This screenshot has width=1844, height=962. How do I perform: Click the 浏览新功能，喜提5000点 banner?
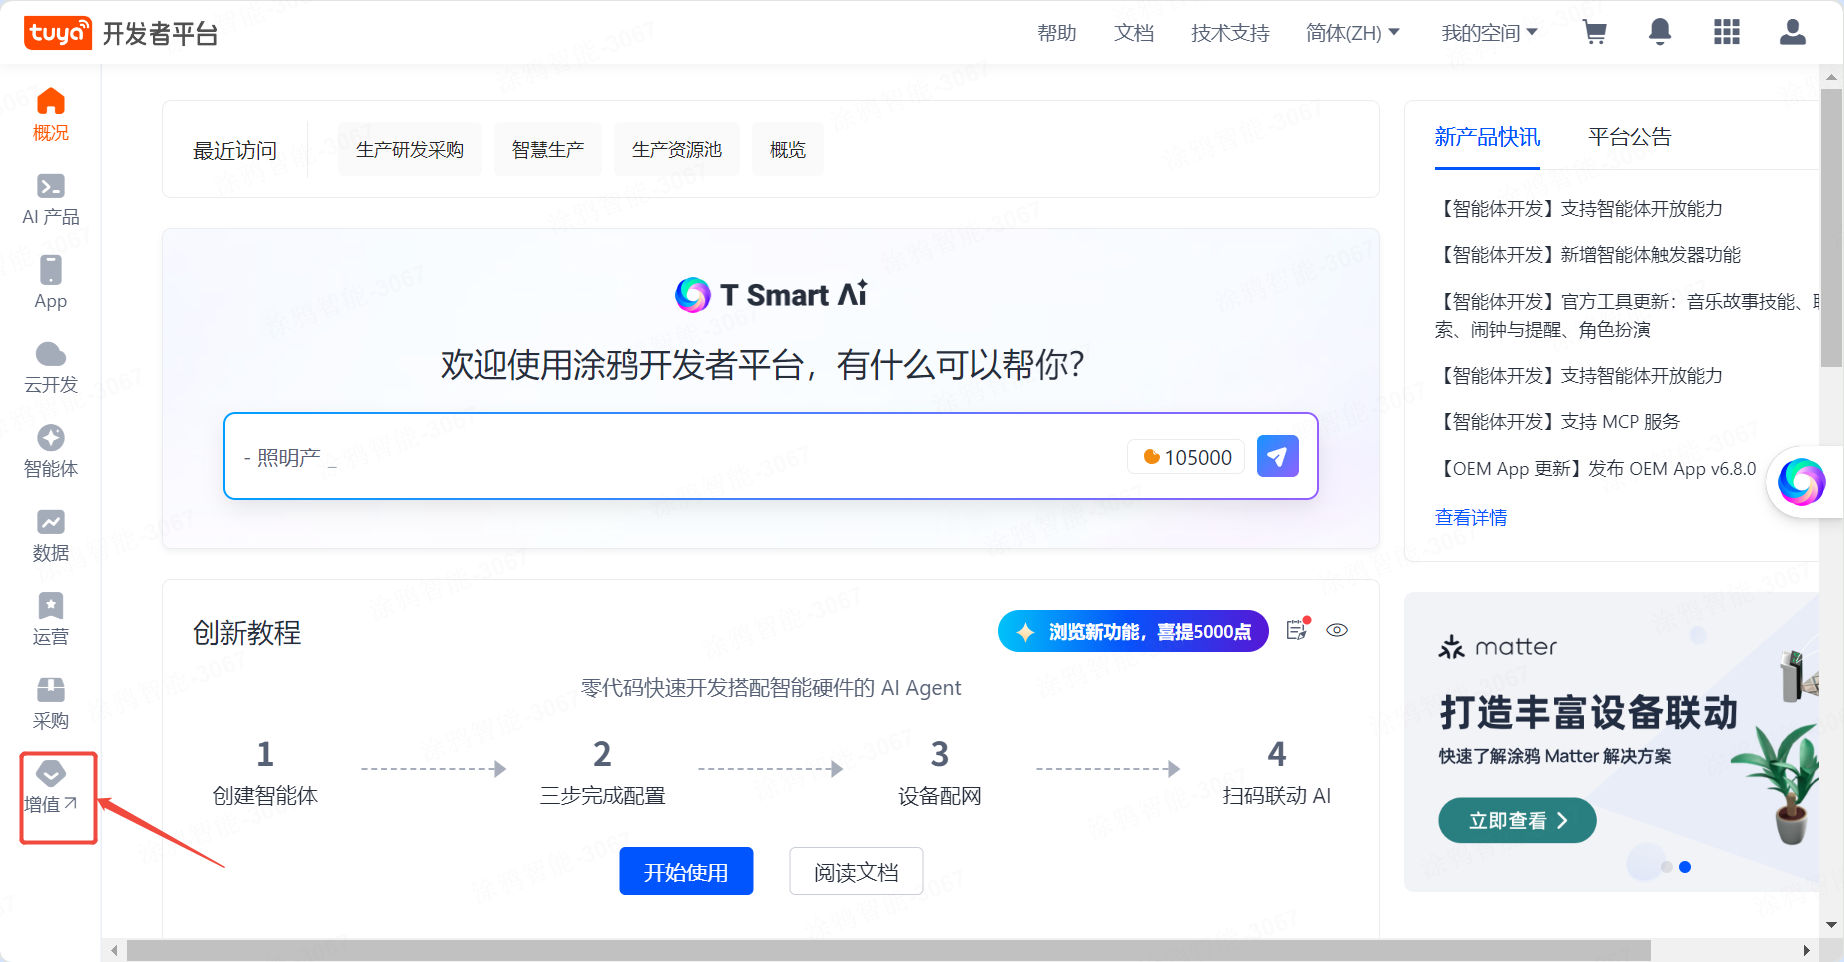(x=1133, y=631)
